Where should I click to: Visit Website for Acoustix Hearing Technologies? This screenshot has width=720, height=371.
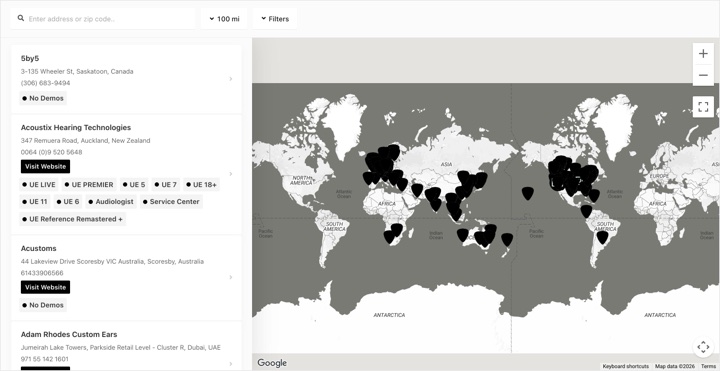(45, 167)
